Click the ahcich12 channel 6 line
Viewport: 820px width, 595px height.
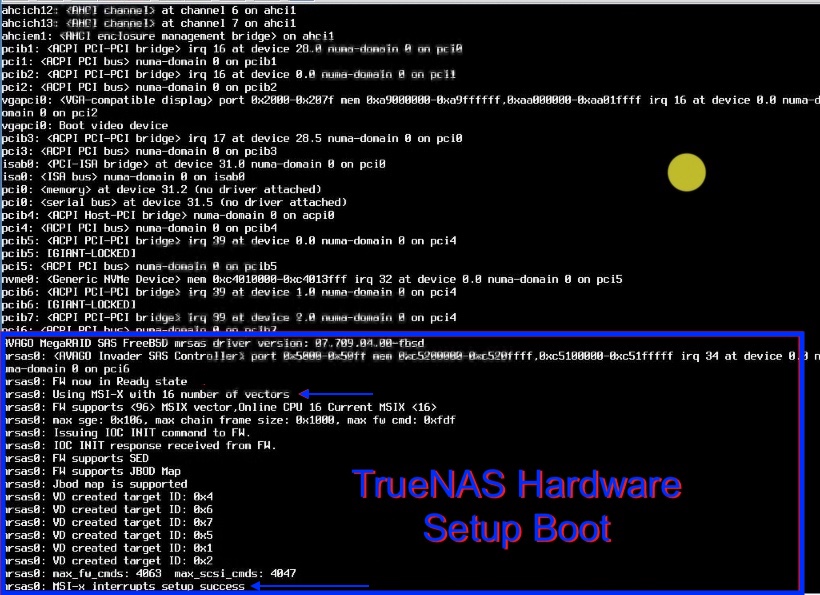(149, 10)
